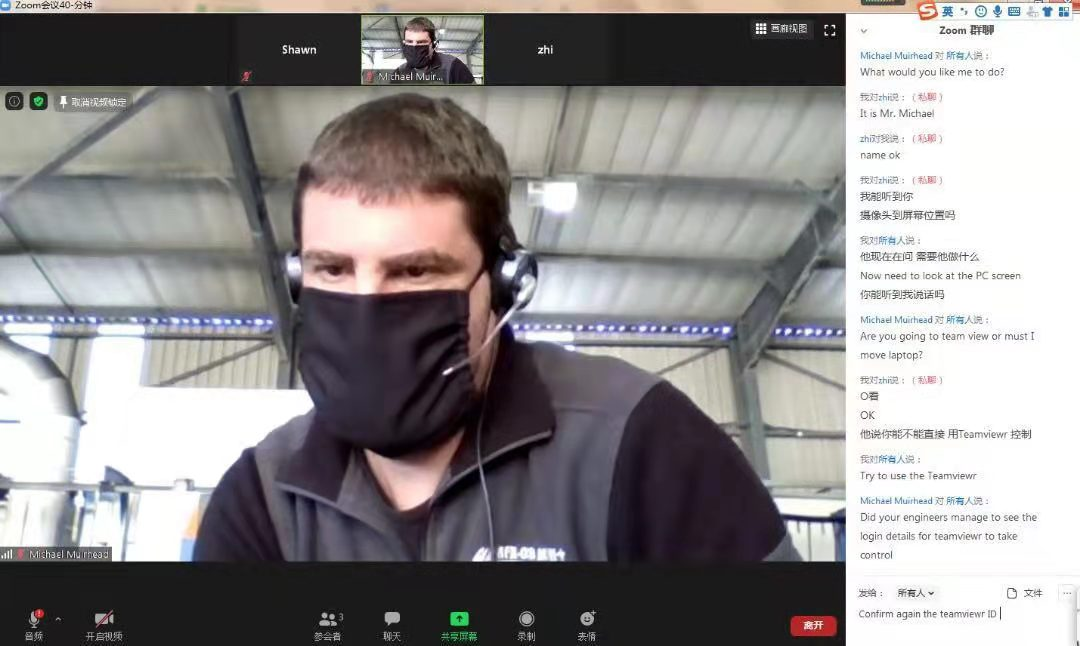The width and height of the screenshot is (1080, 646).
Task: Collapse chat panel using header chevron
Action: click(x=864, y=31)
